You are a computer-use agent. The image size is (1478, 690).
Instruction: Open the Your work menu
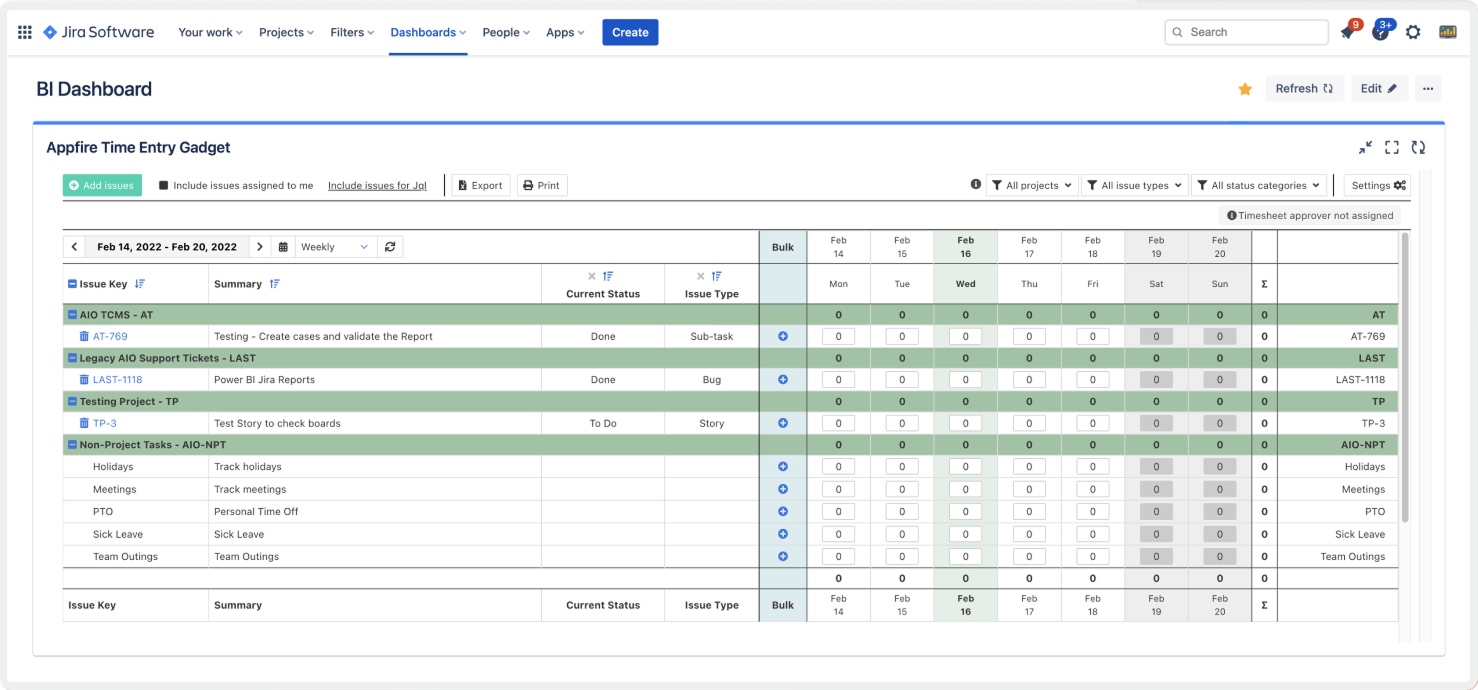pyautogui.click(x=211, y=32)
